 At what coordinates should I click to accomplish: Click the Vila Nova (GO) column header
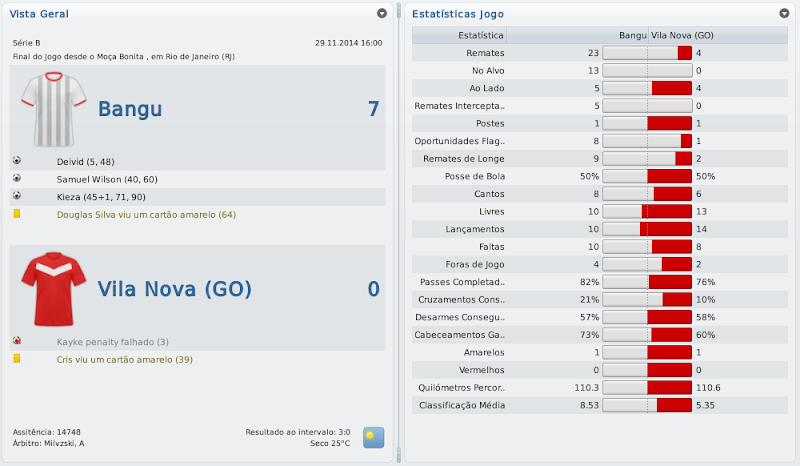pos(675,35)
